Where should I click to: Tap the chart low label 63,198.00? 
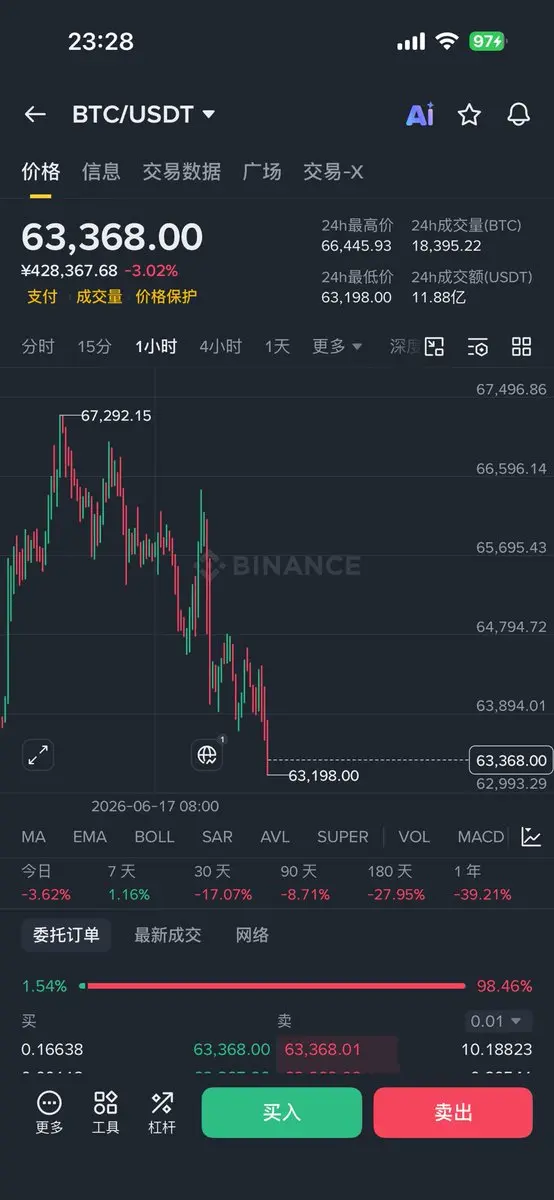pyautogui.click(x=323, y=775)
